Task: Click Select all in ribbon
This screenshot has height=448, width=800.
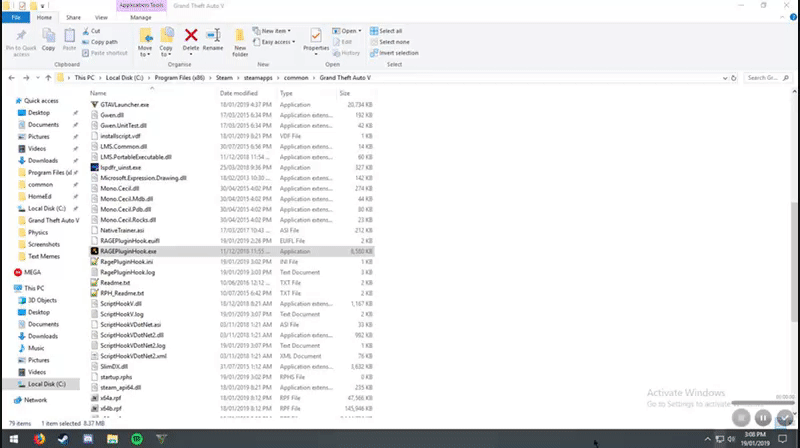Action: pyautogui.click(x=386, y=31)
